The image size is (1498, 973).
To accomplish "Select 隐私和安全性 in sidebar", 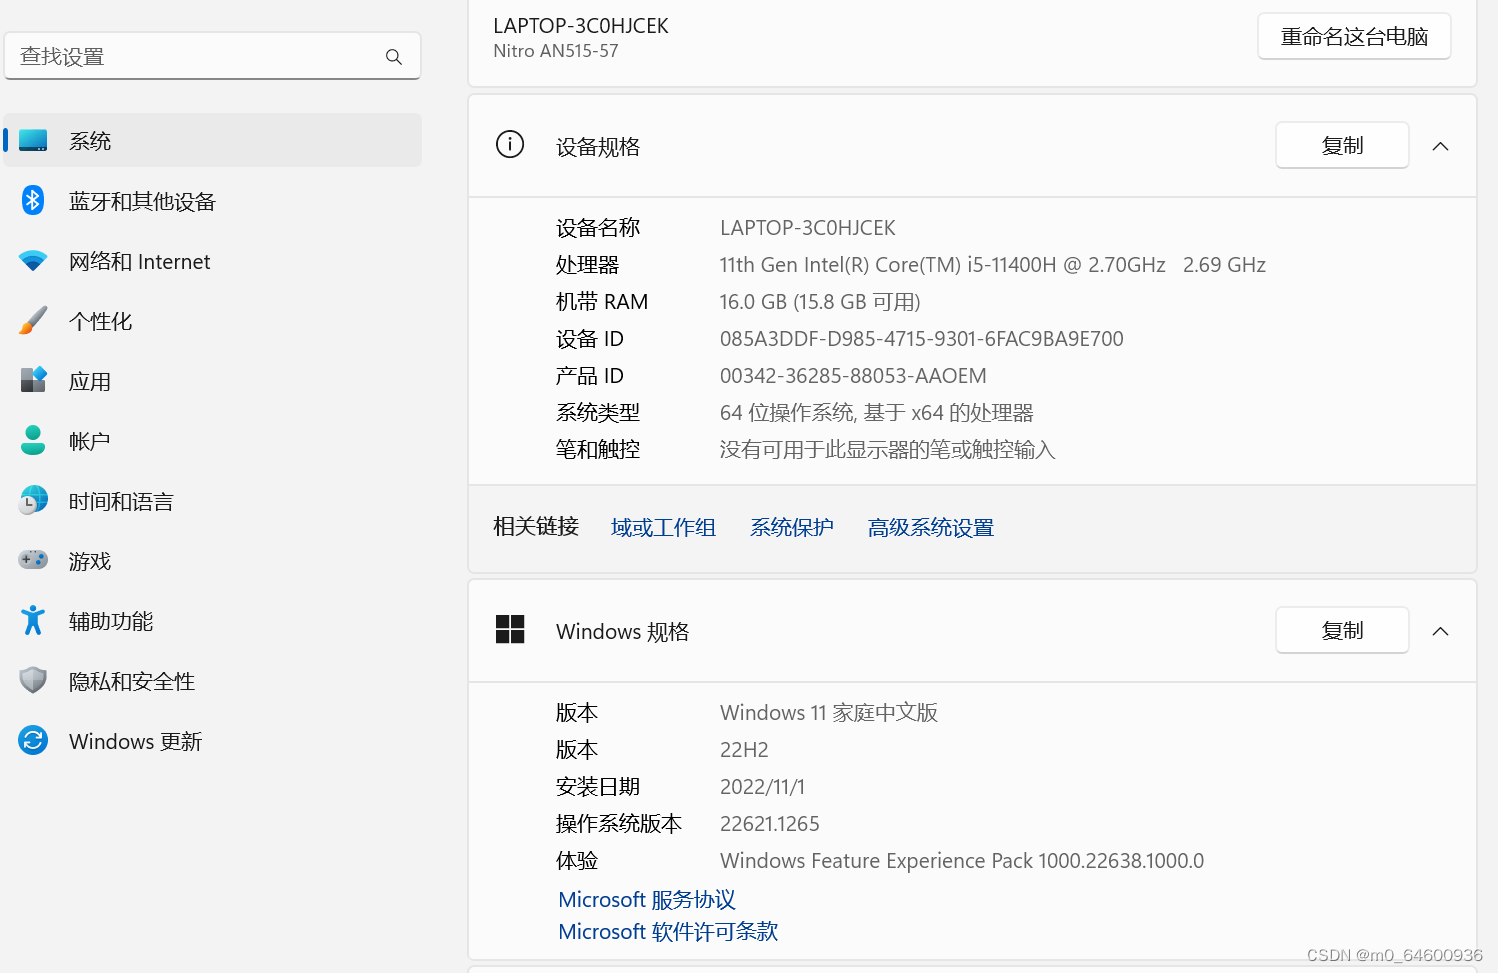I will point(213,680).
